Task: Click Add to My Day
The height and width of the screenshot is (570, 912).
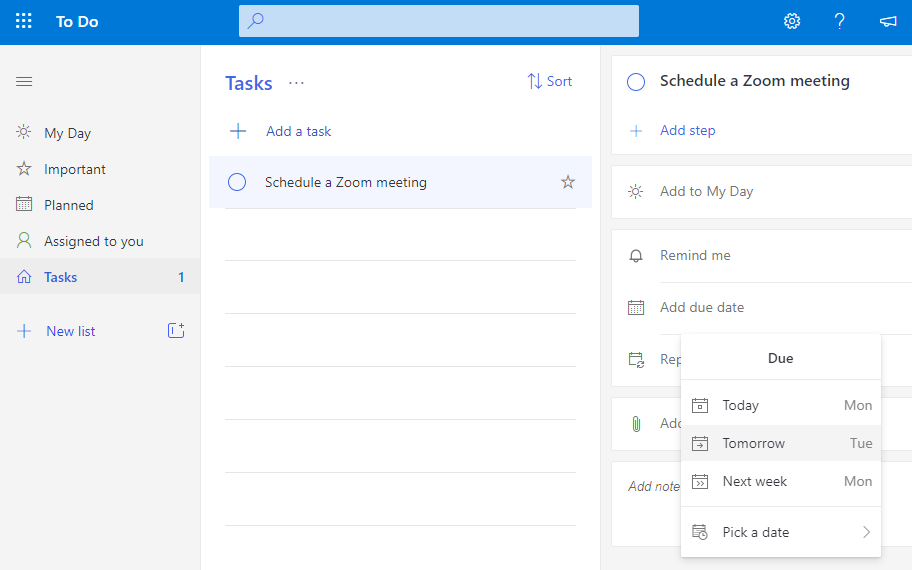Action: (706, 191)
